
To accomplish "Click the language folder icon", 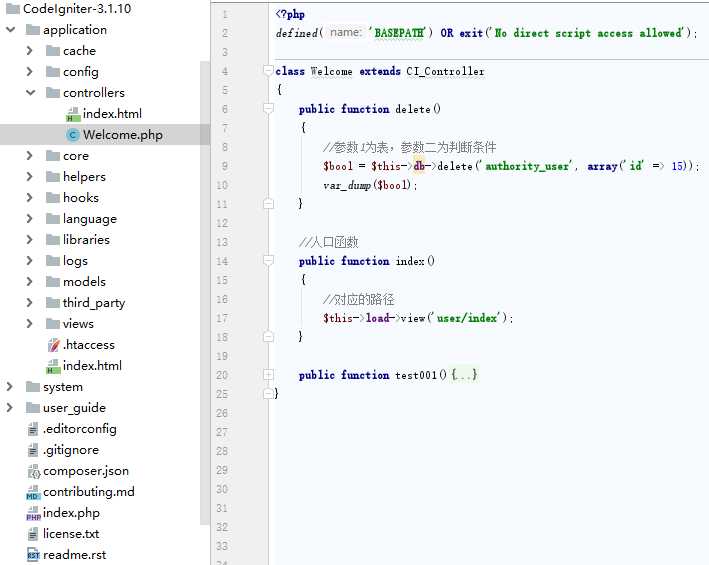I will click(53, 218).
